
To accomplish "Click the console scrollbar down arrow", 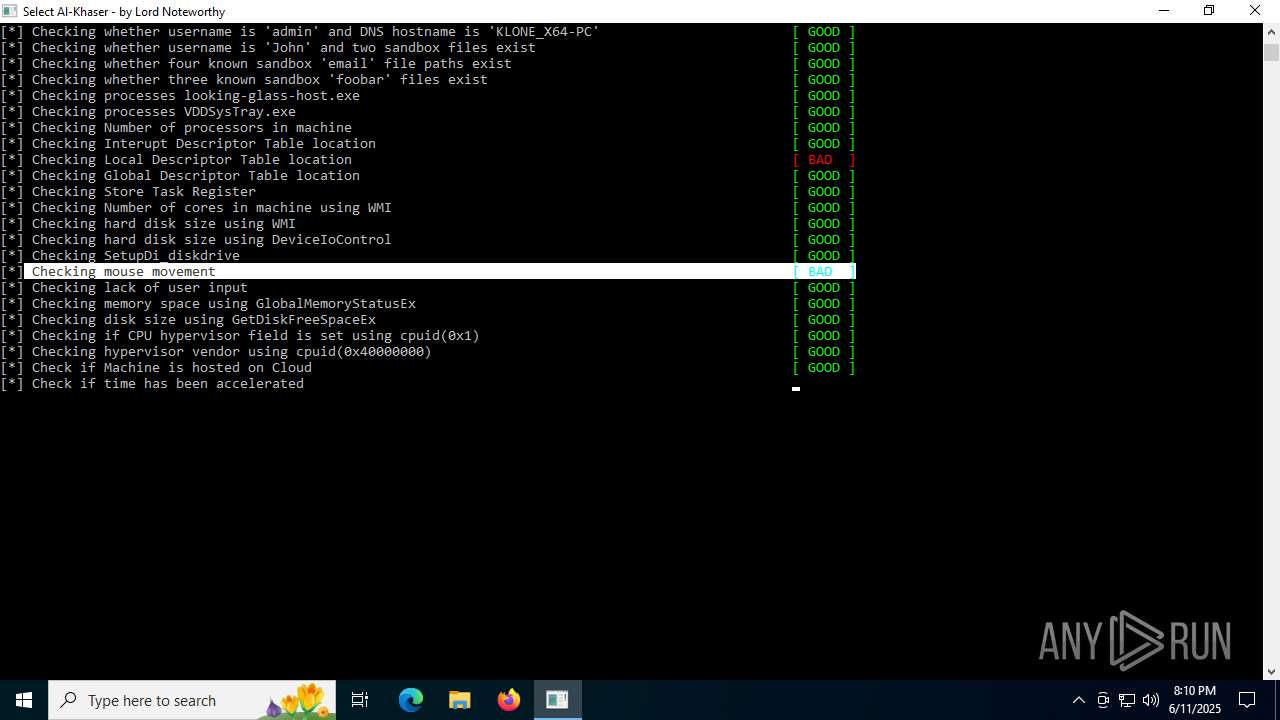I will click(x=1271, y=671).
